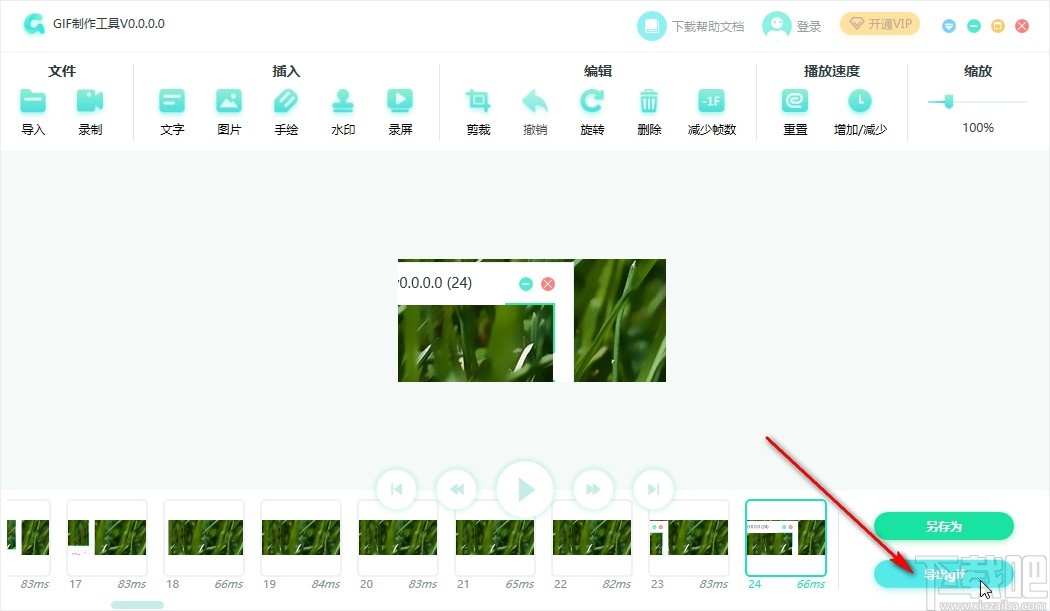The height and width of the screenshot is (611, 1050).
Task: Click the 导出gif export button
Action: point(944,574)
